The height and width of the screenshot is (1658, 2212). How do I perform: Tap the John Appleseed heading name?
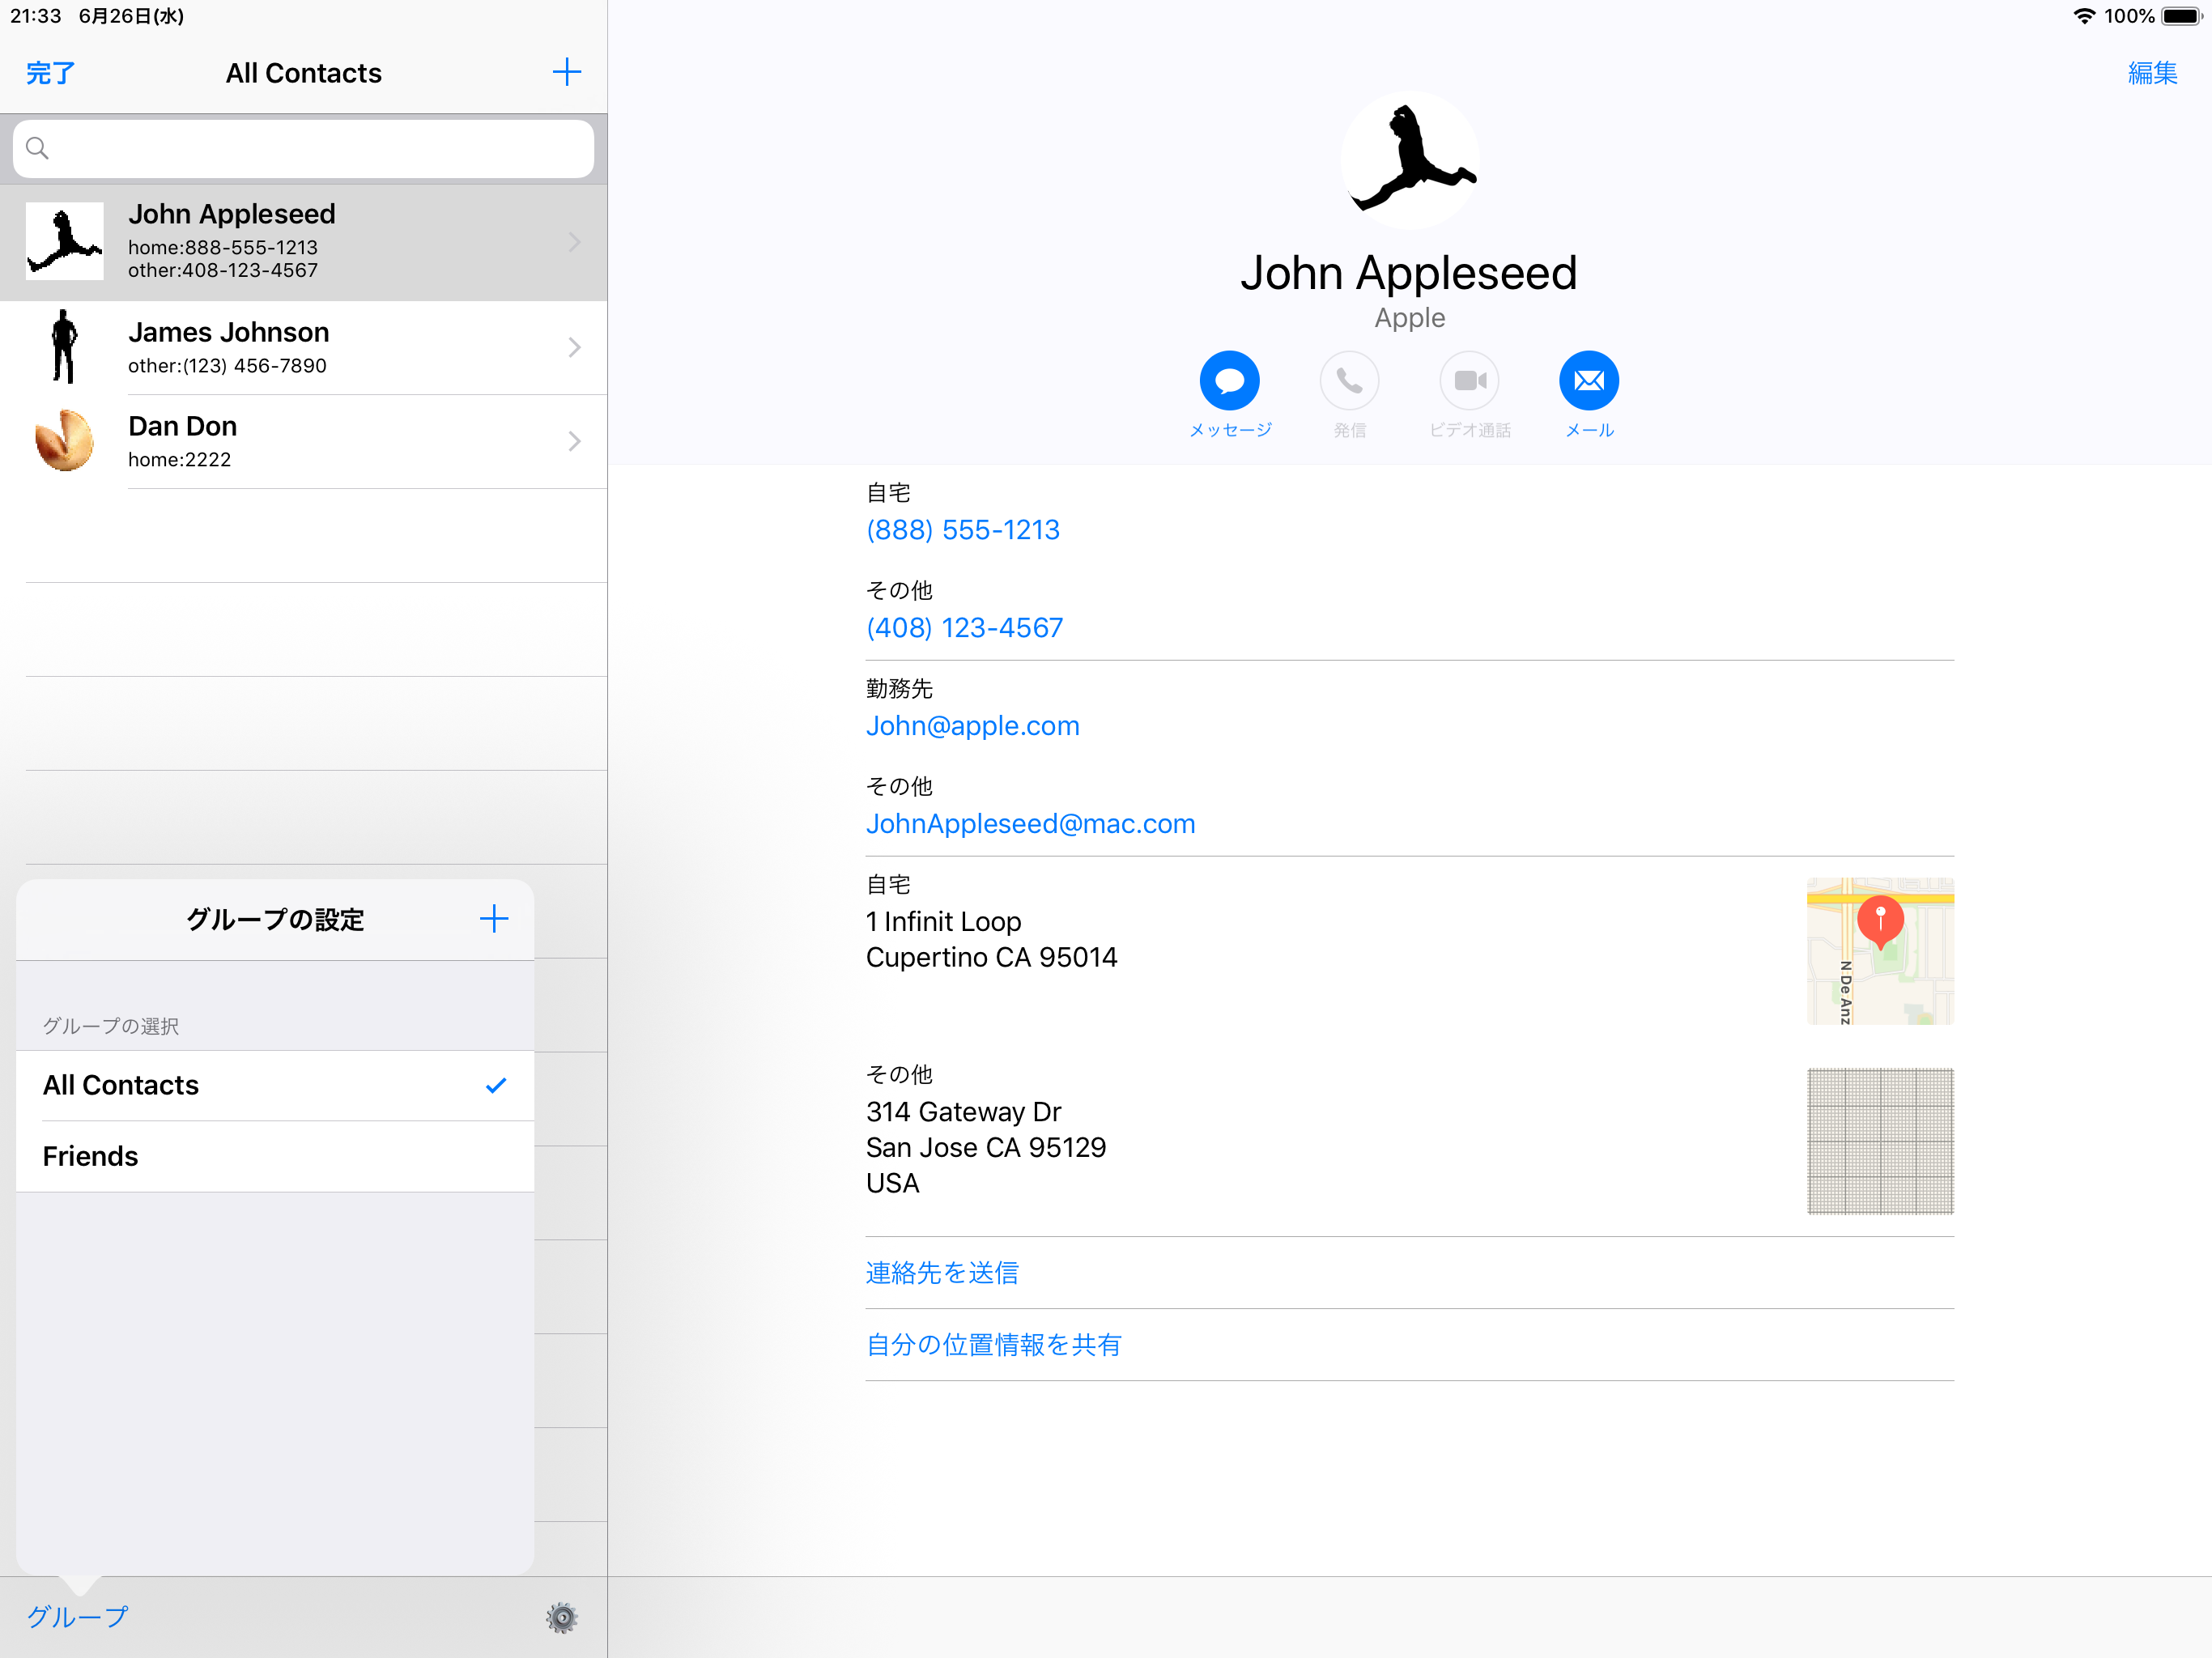pos(1409,273)
